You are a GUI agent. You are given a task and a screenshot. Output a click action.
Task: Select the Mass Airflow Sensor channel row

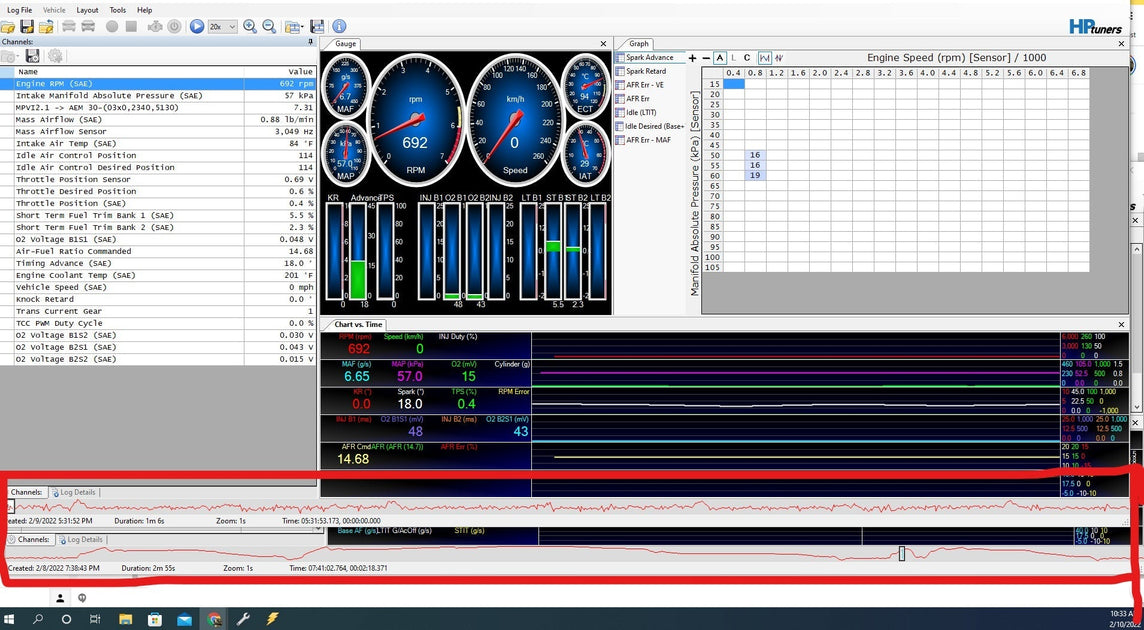point(158,131)
